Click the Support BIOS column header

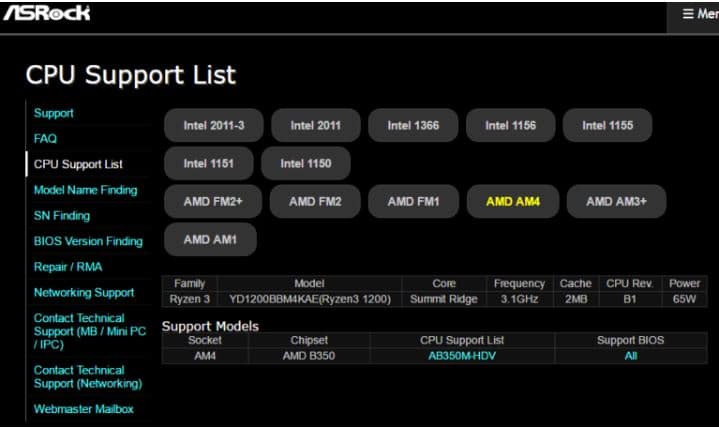631,340
